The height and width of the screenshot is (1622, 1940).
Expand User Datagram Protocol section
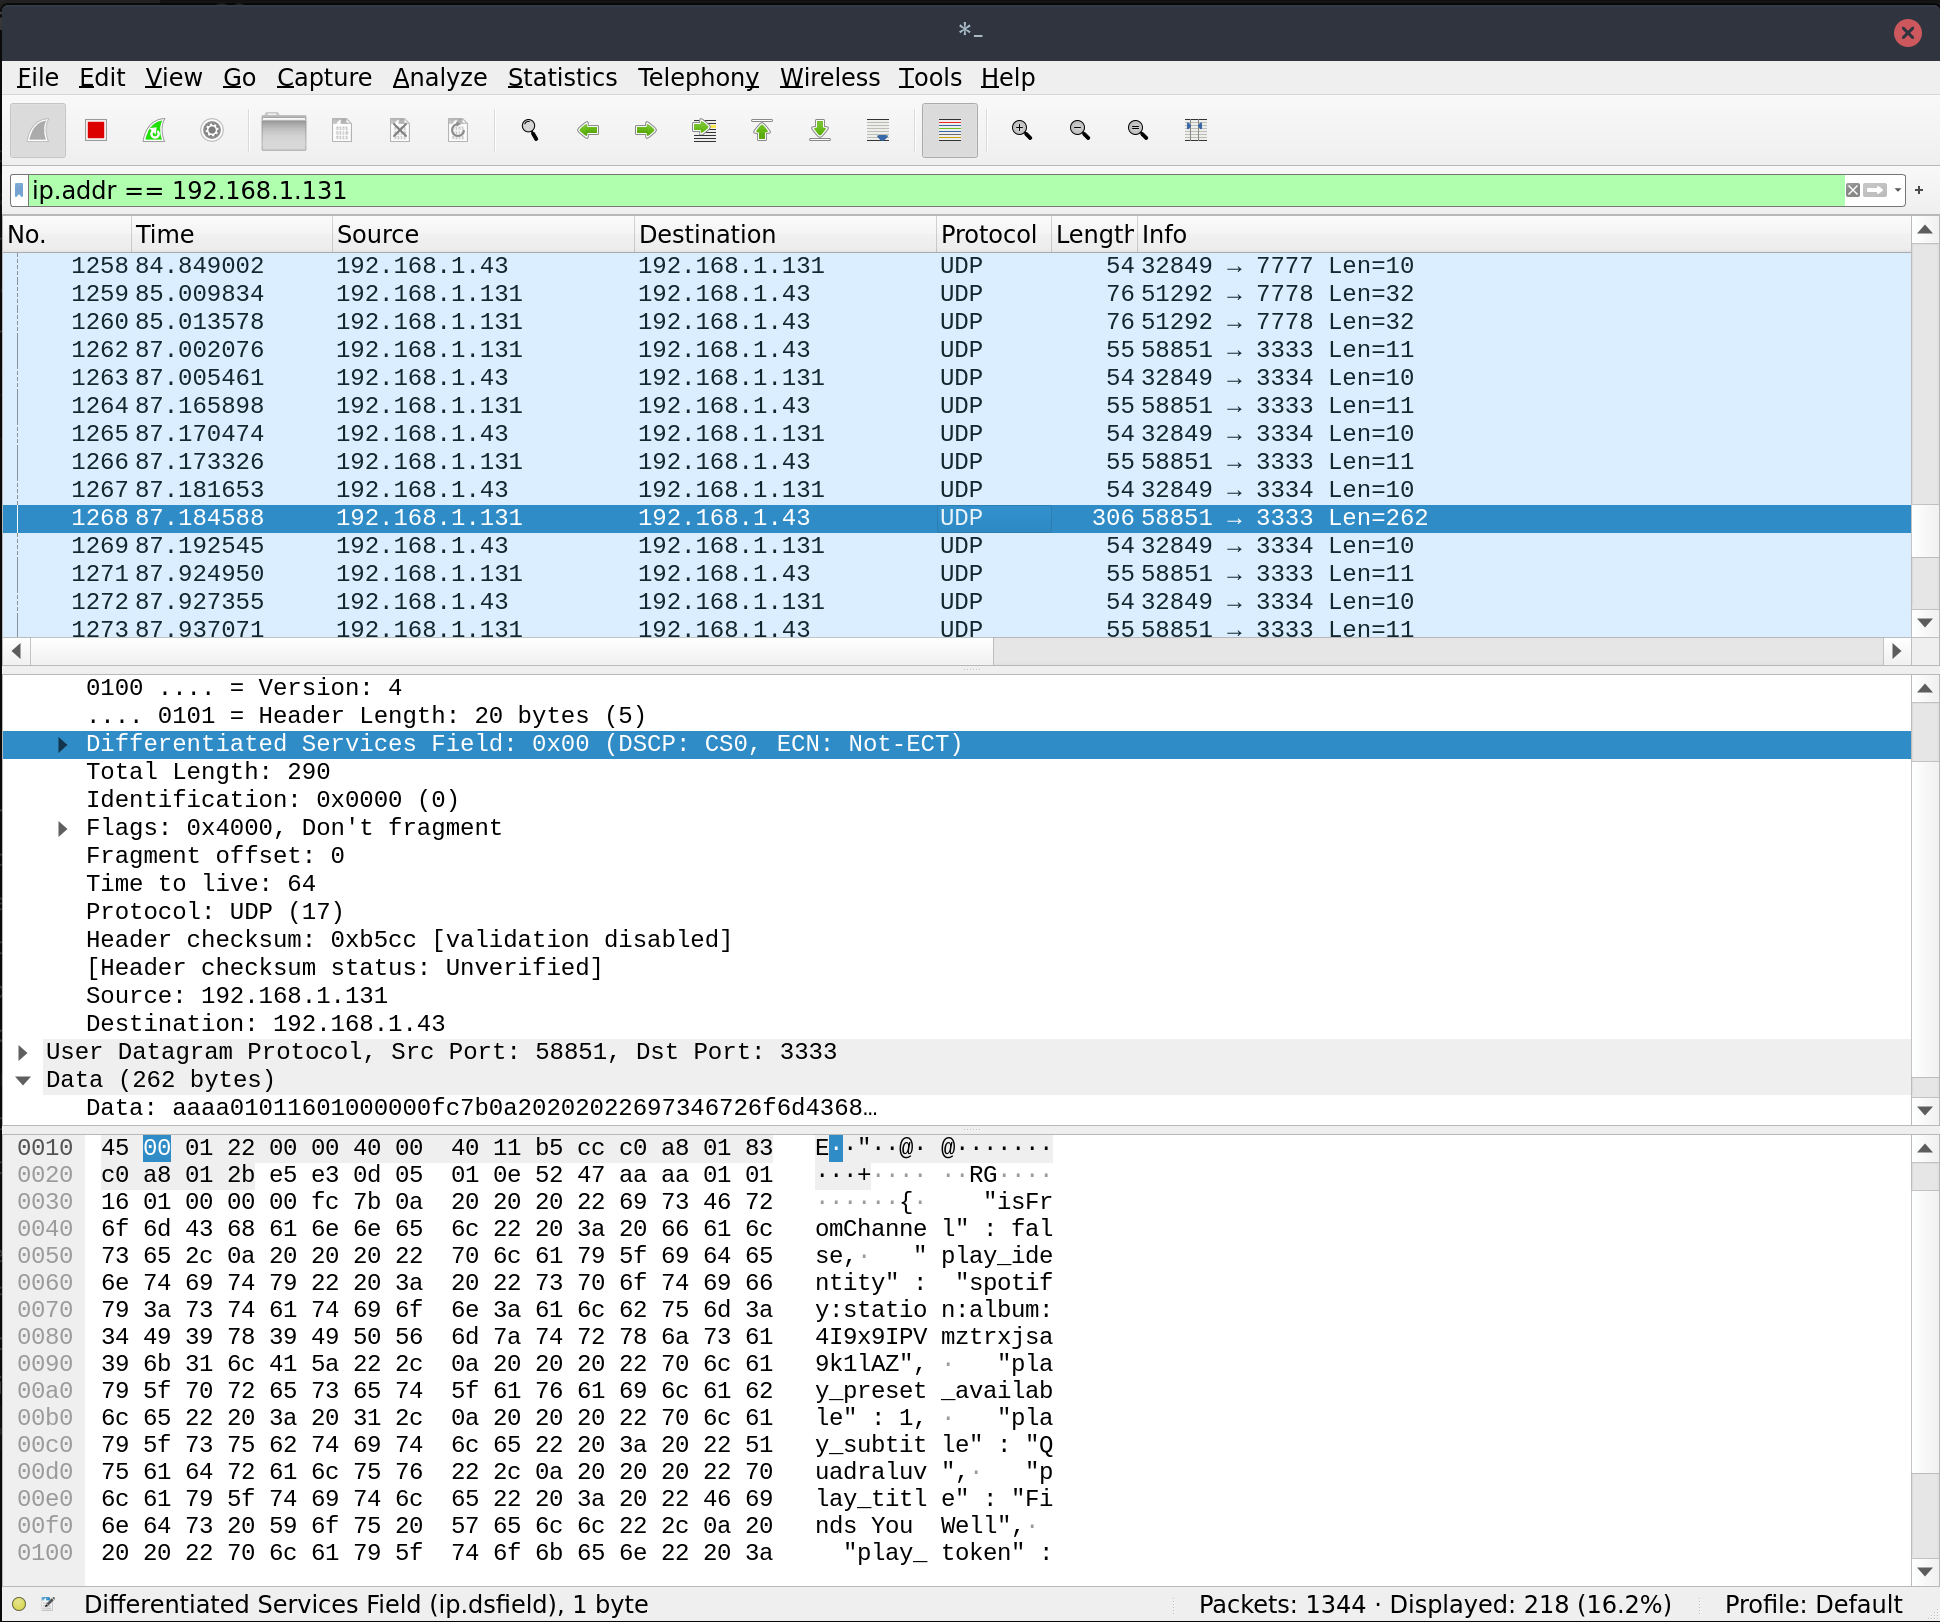click(23, 1053)
